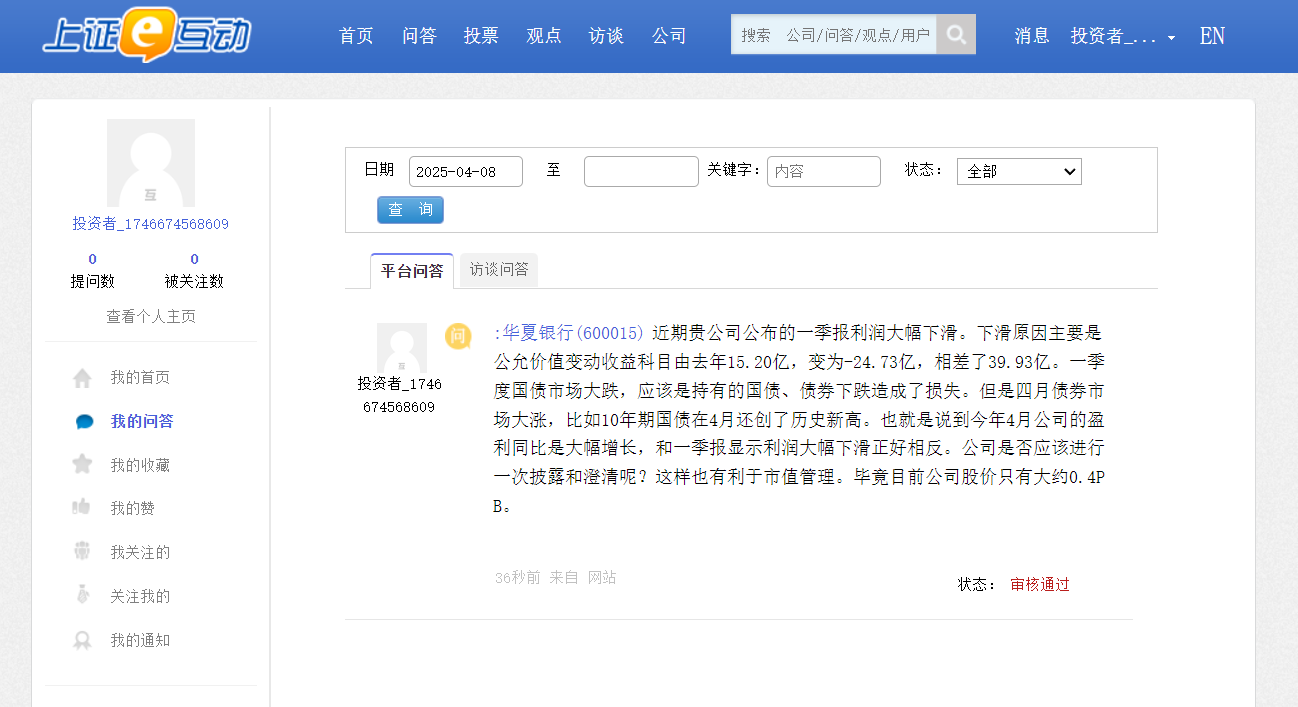Viewport: 1298px width, 707px height.
Task: Open 我的问答 in sidebar
Action: point(142,422)
